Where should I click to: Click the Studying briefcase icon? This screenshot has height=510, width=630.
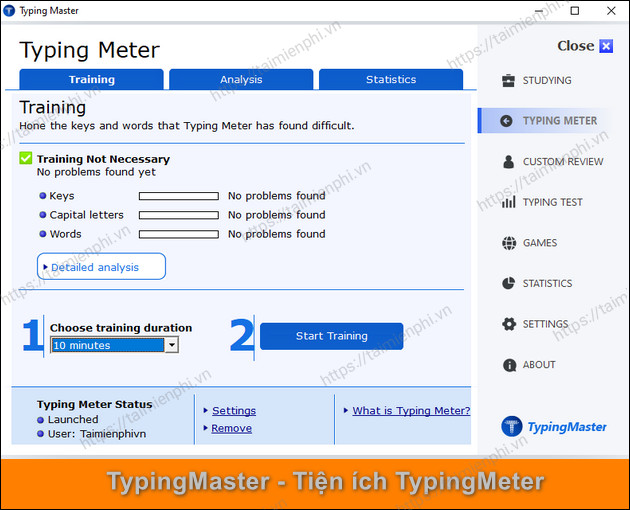click(x=508, y=80)
